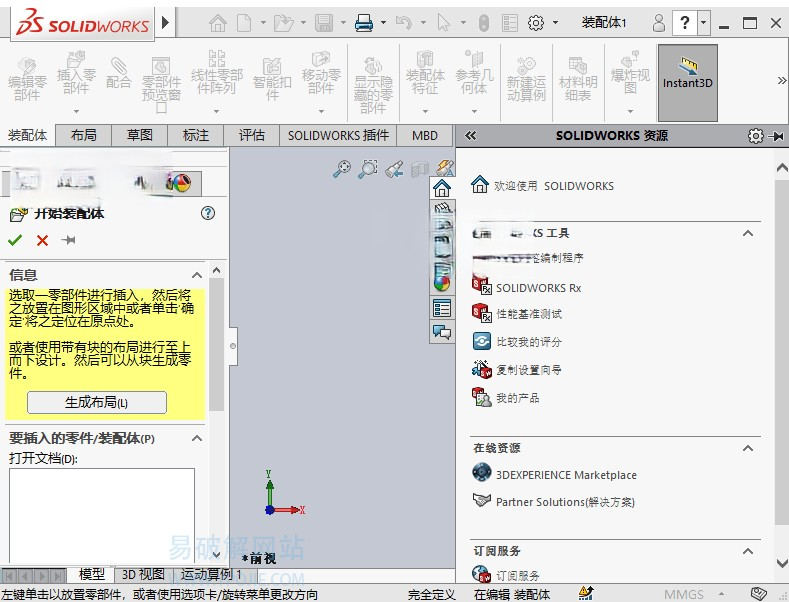The image size is (789, 602).
Task: Click 爆炸视图 (Exploded View) tool
Action: (630, 73)
